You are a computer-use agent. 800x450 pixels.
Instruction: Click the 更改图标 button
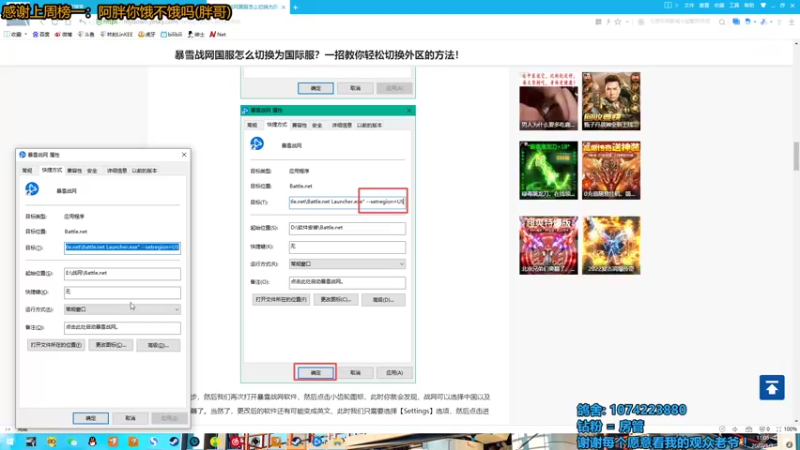coord(111,345)
